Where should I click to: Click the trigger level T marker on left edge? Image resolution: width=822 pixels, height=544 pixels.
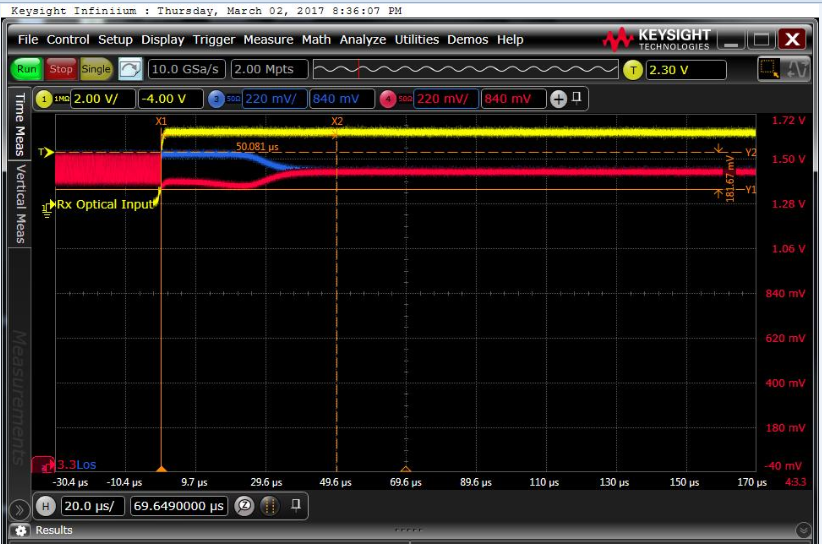[46, 153]
